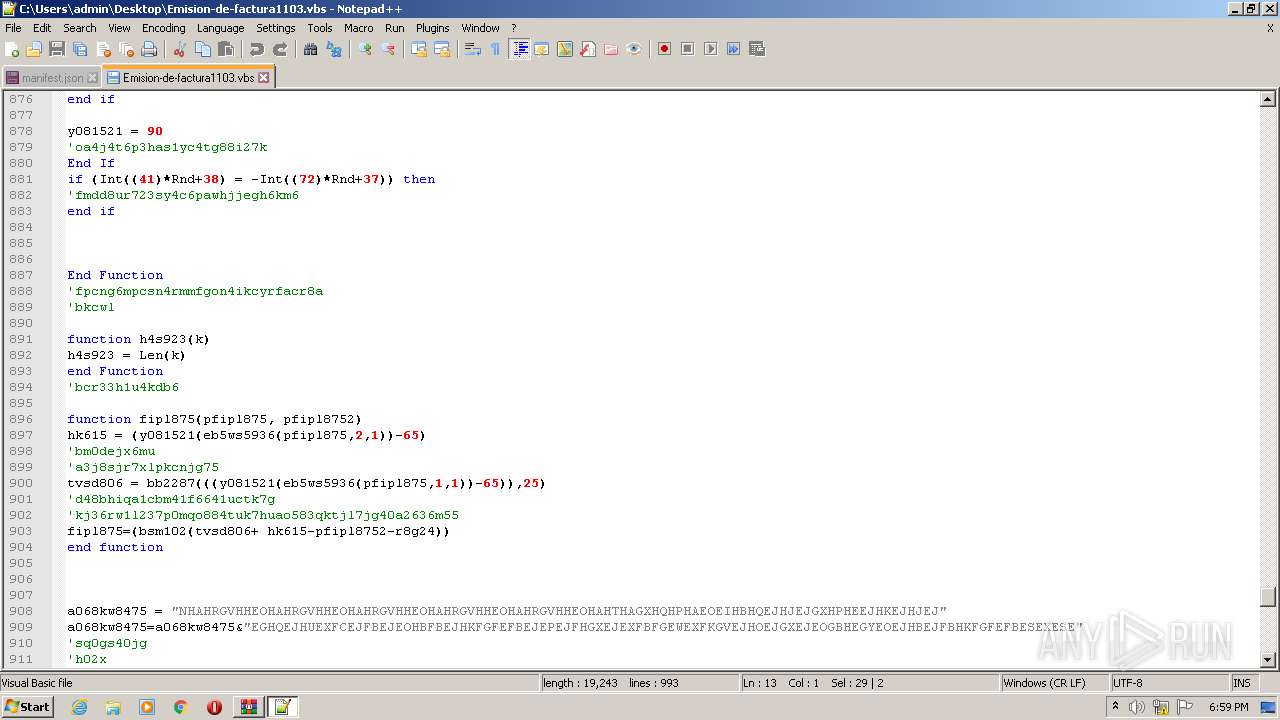Click the vertical scrollbar thumb

pyautogui.click(x=1268, y=597)
